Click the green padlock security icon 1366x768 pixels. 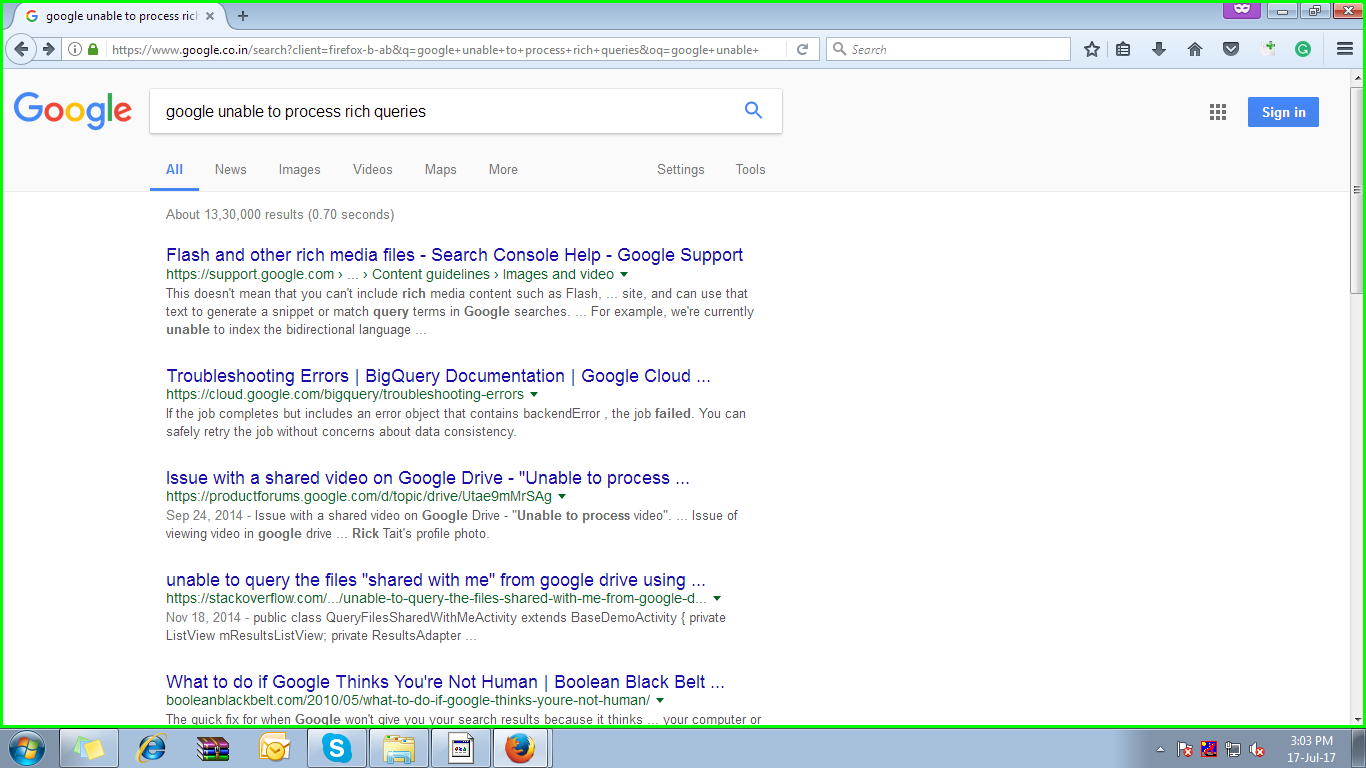point(93,49)
